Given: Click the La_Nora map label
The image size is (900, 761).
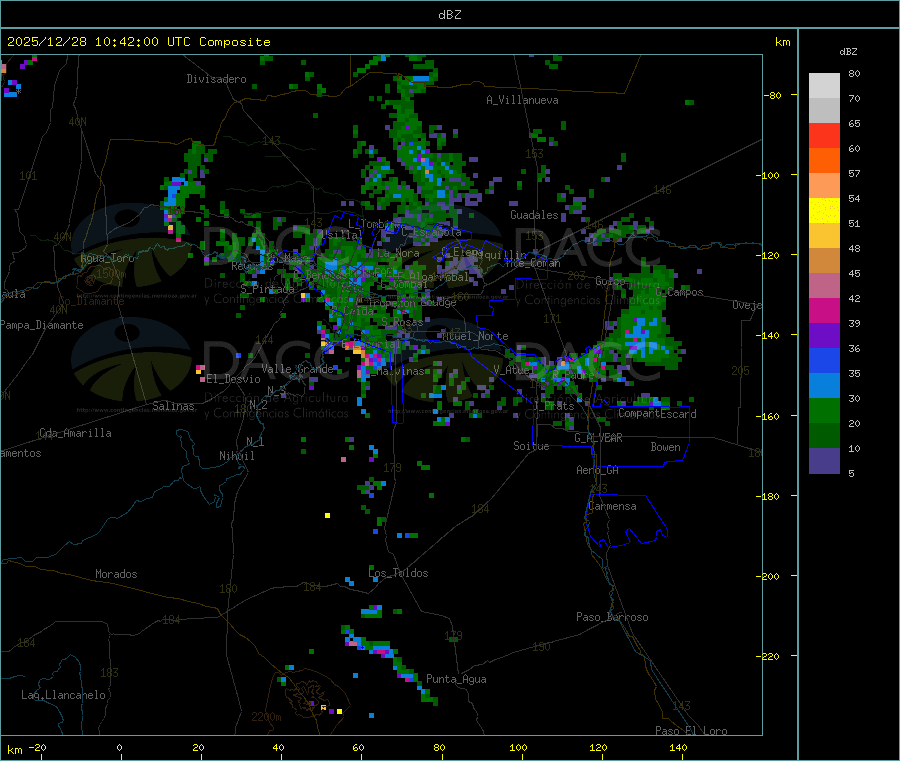Looking at the screenshot, I should pos(398,253).
